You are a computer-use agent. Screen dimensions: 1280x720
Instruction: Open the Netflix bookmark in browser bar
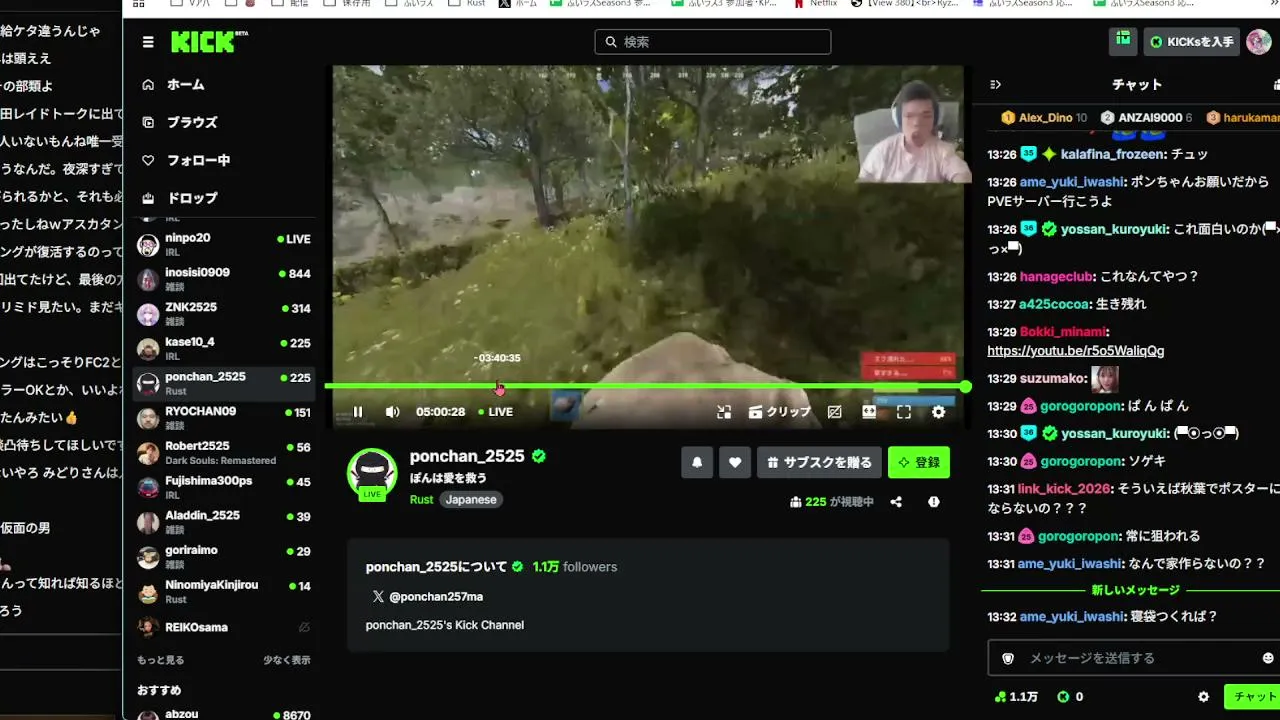pos(815,4)
